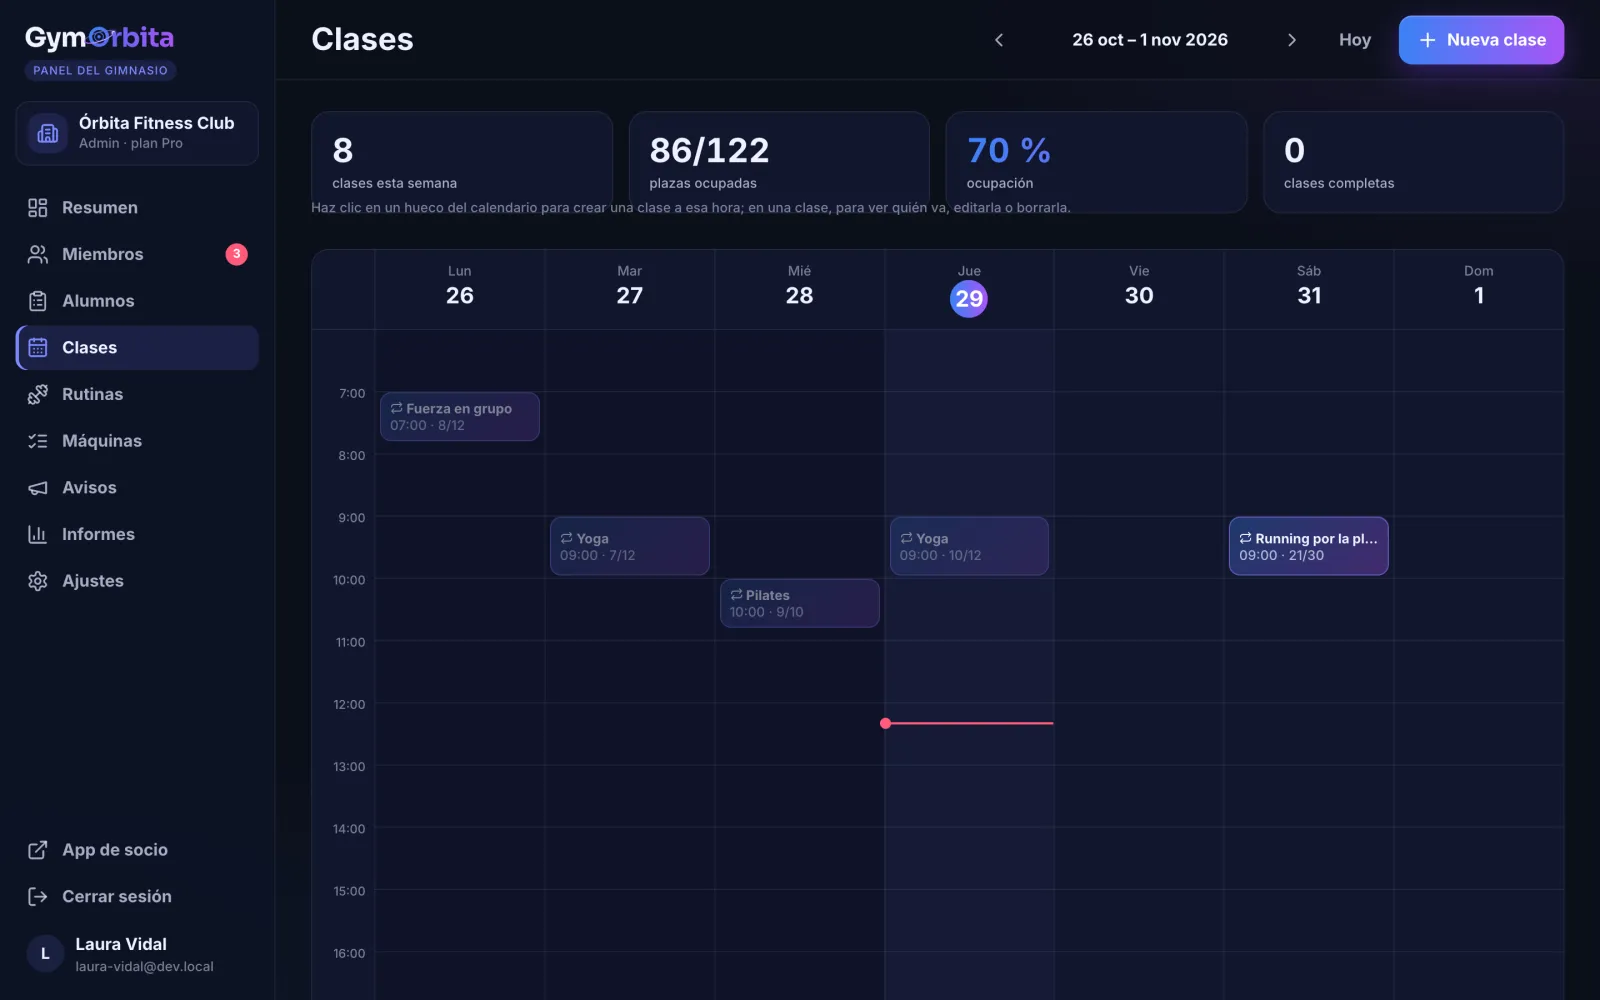1600x1000 pixels.
Task: Click the Órbita Fitness Club building icon
Action: [x=48, y=133]
